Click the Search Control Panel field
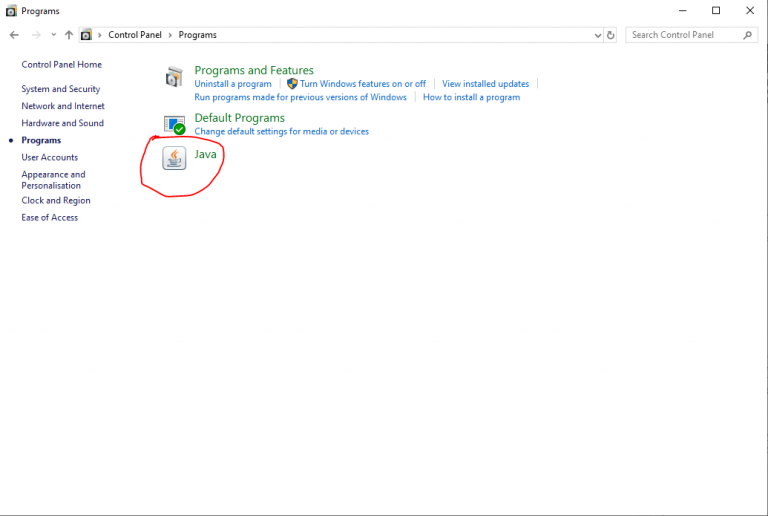The width and height of the screenshot is (768, 516). click(x=685, y=35)
